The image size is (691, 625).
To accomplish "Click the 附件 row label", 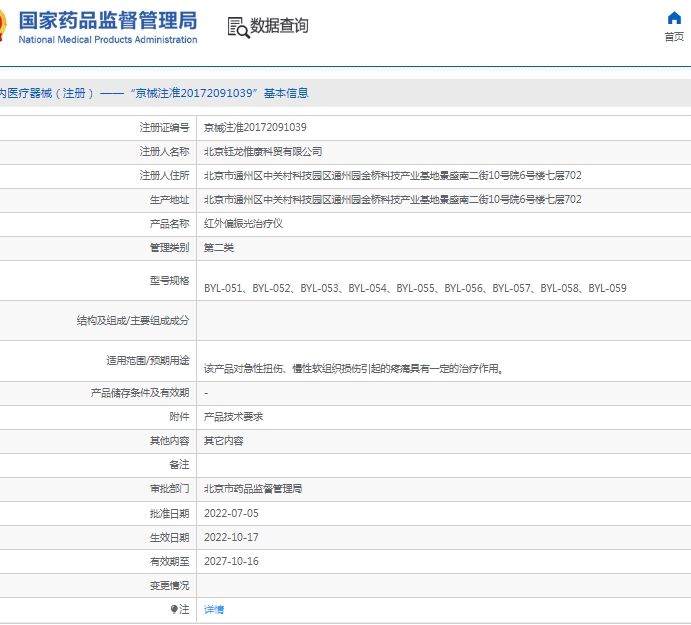I will click(x=179, y=417).
